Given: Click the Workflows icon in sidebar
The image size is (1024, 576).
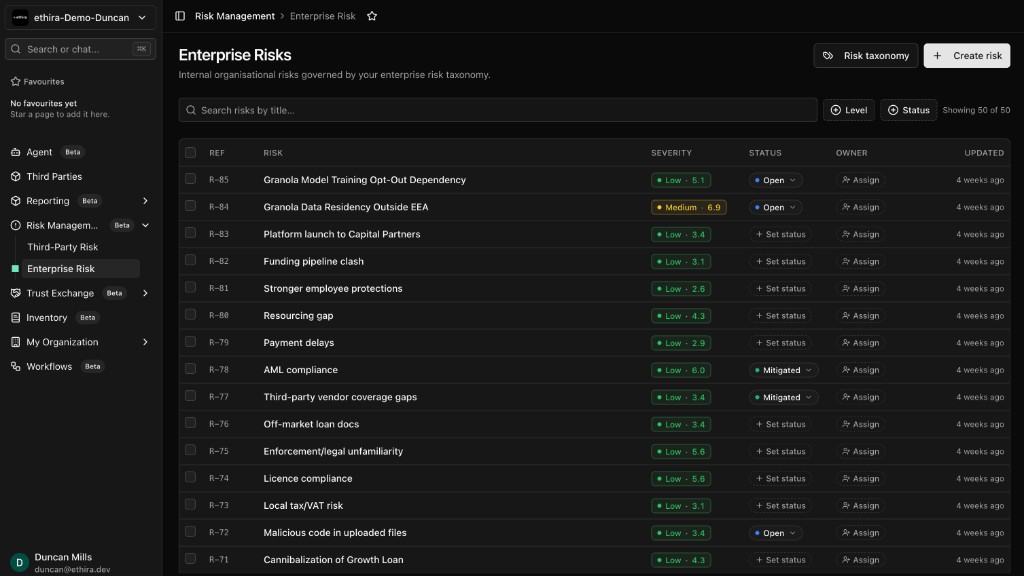Looking at the screenshot, I should click(16, 366).
